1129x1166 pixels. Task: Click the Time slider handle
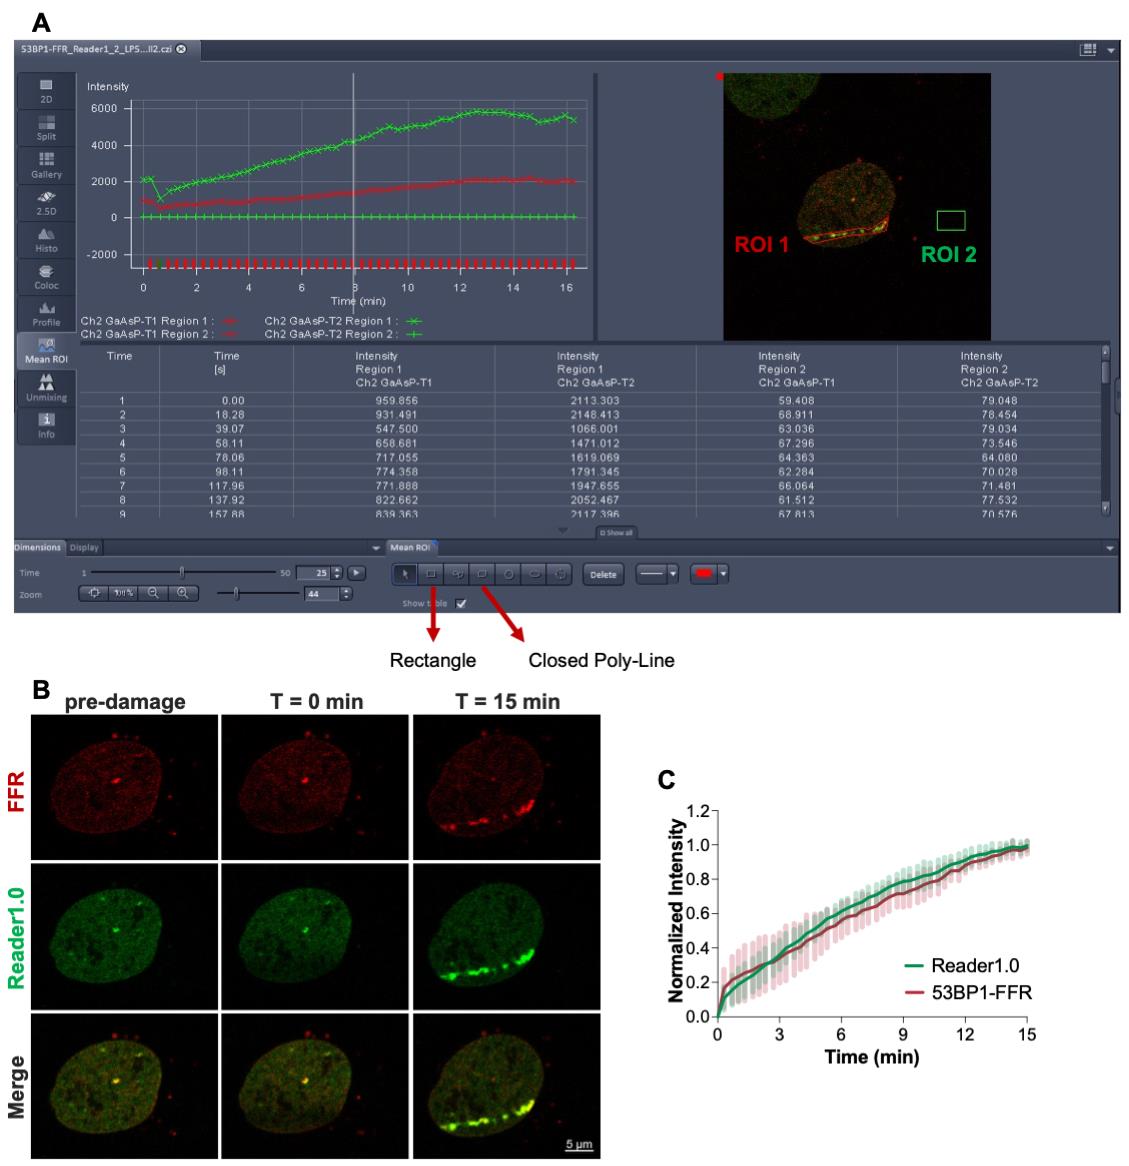pos(181,573)
